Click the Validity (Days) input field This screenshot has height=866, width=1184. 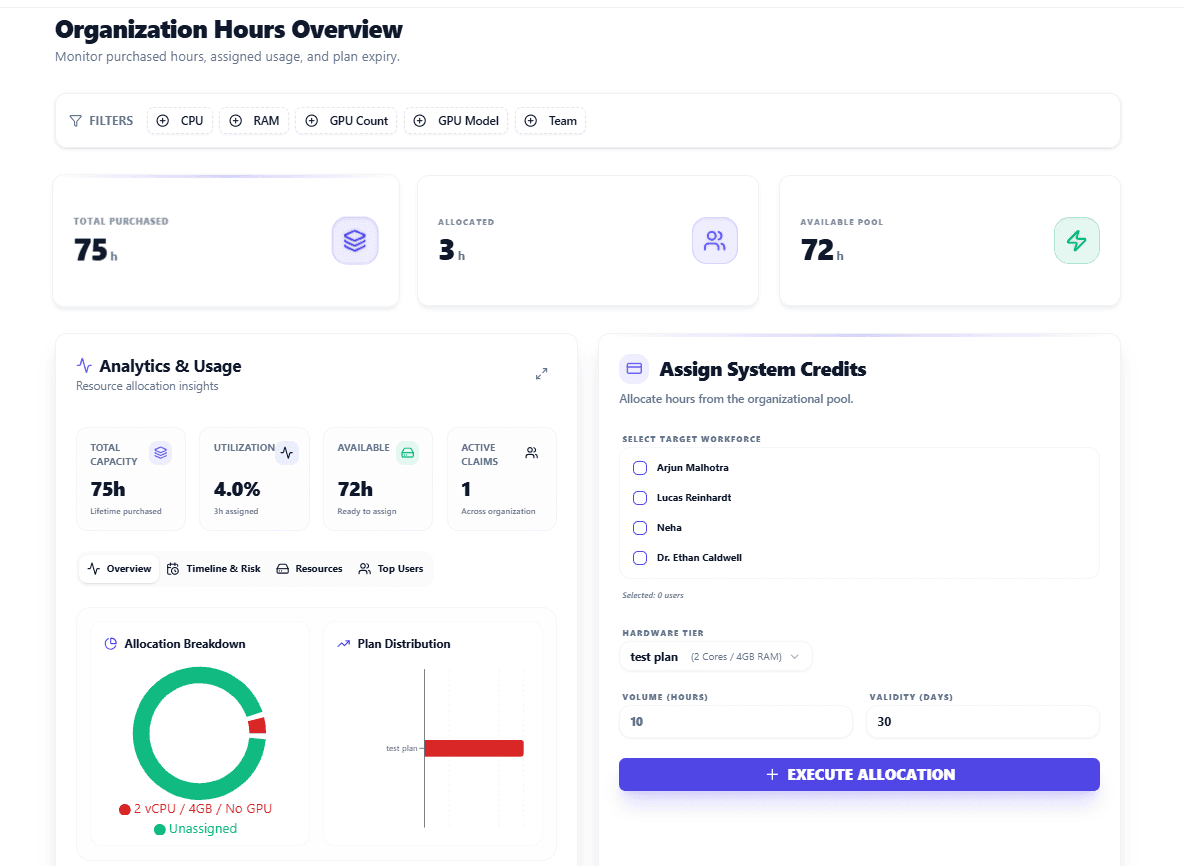[982, 722]
